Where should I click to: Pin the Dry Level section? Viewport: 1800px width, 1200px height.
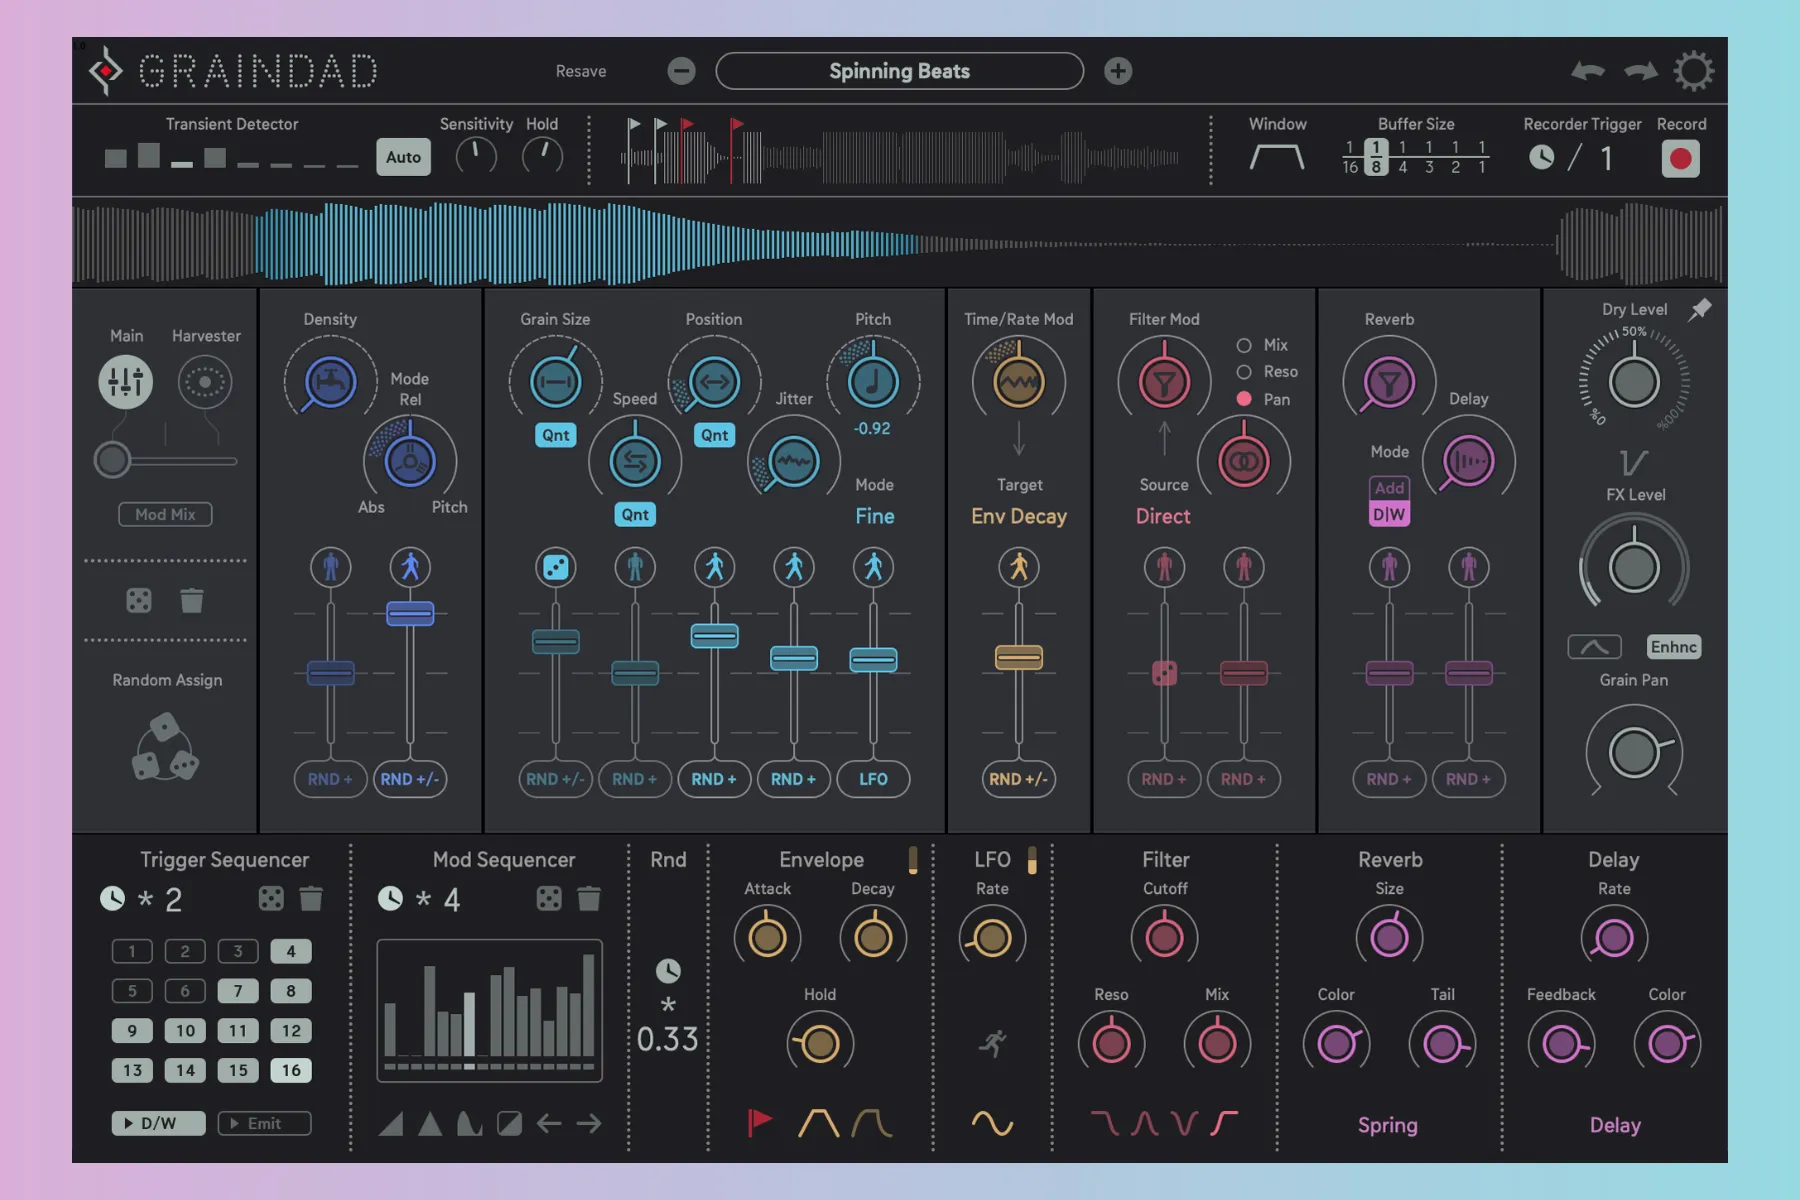[x=1700, y=309]
